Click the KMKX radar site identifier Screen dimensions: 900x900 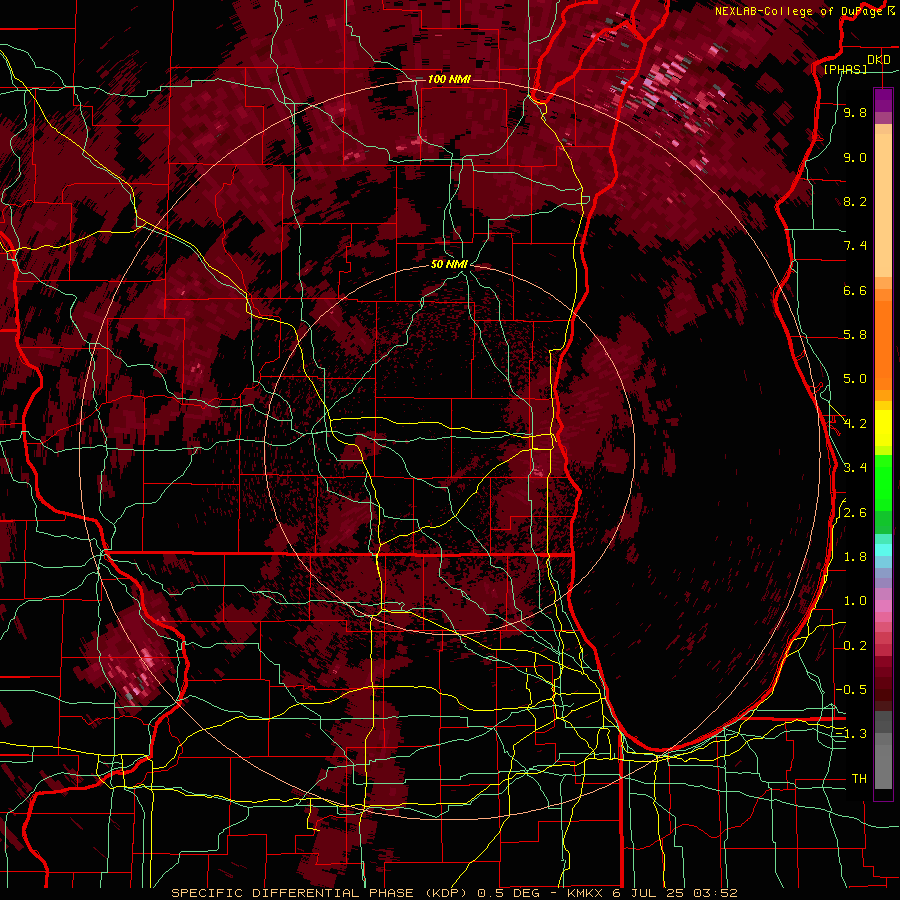586,893
